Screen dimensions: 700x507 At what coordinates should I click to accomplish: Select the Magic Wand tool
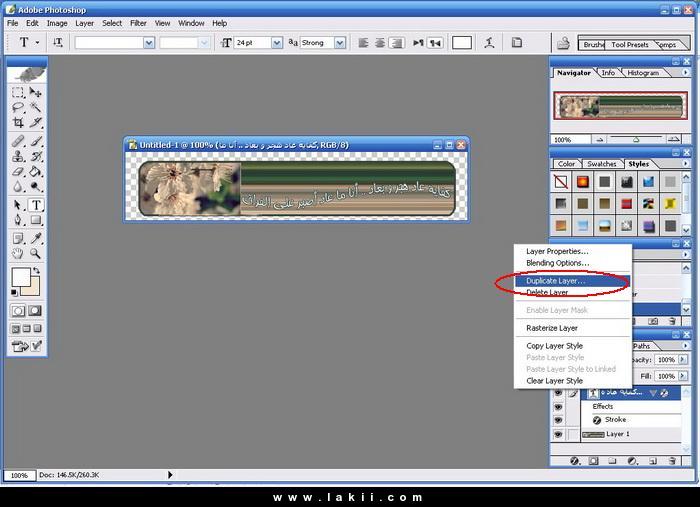pos(36,107)
